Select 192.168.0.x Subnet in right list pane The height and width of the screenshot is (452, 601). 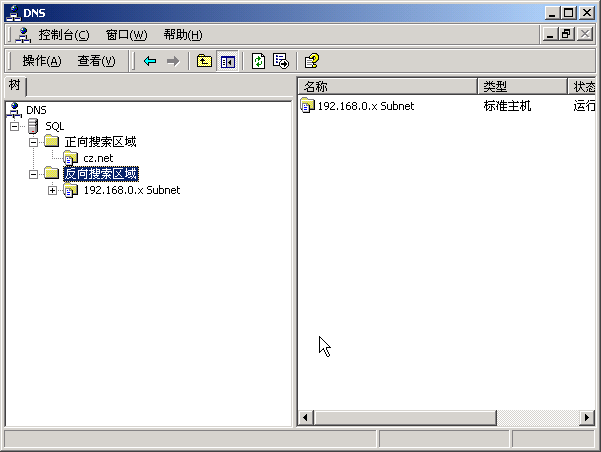pos(364,106)
